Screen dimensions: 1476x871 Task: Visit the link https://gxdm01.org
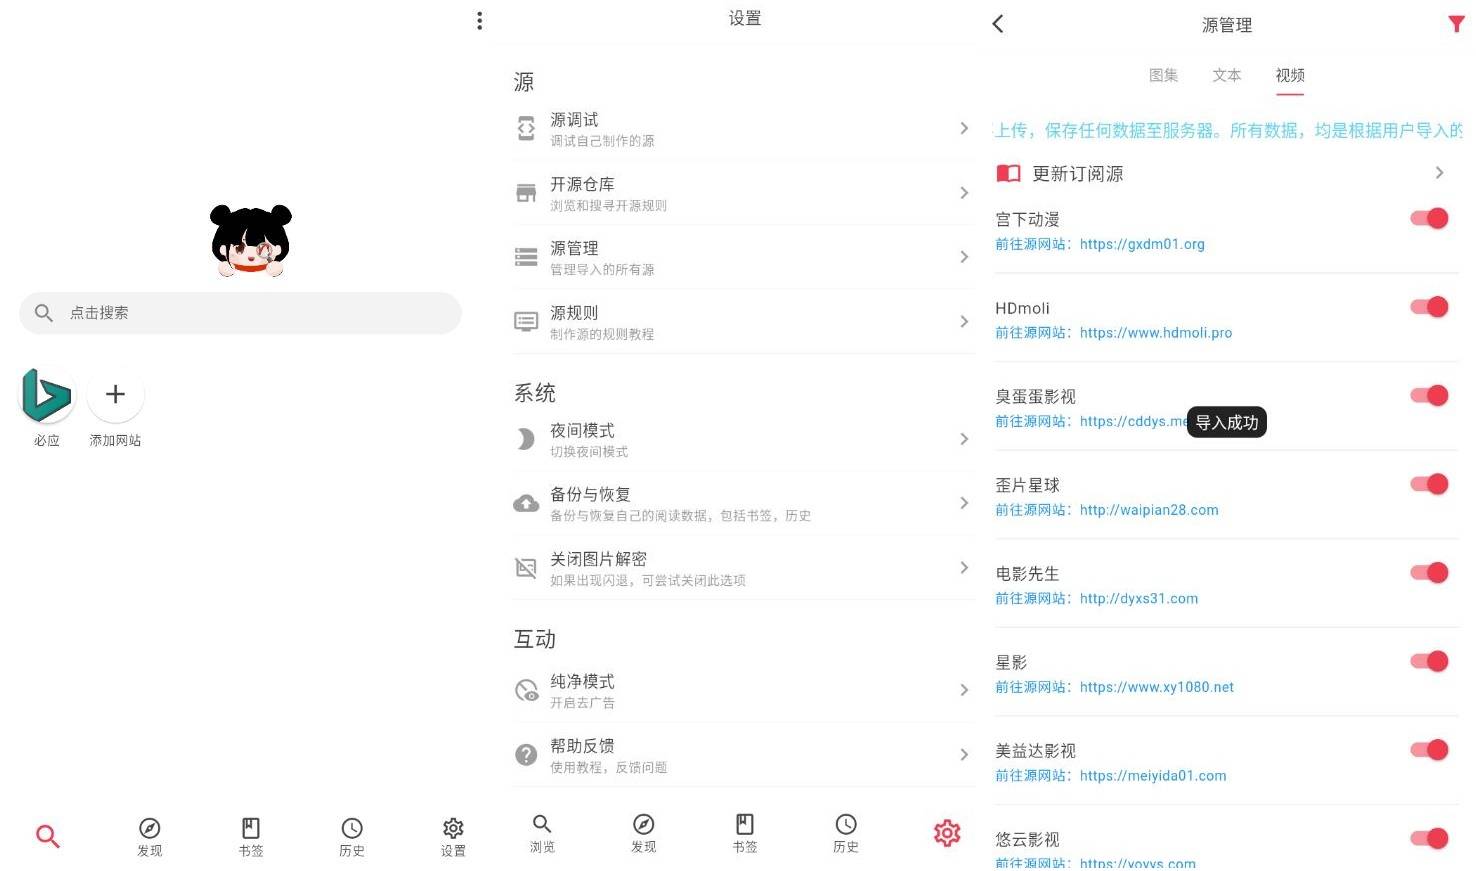(x=1143, y=243)
